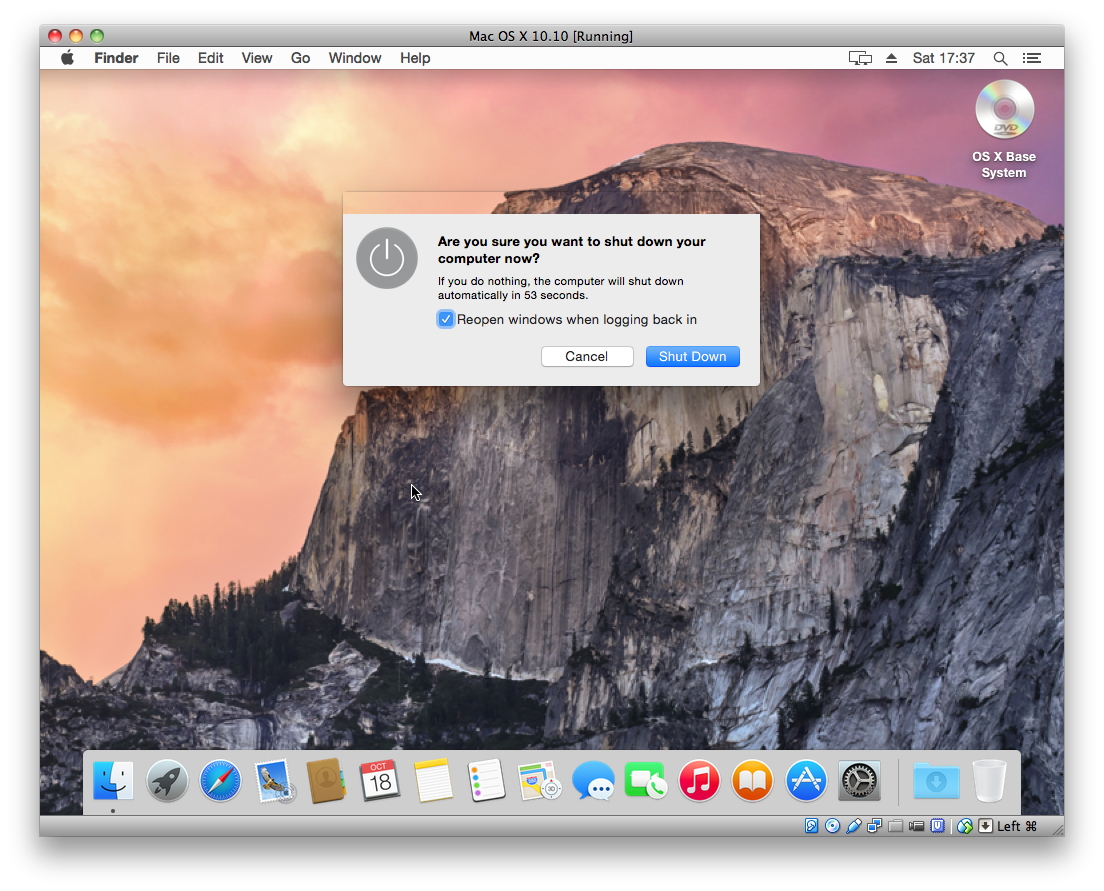
Task: Click VirtualBox CPU virtualization chip indicator
Action: click(937, 825)
